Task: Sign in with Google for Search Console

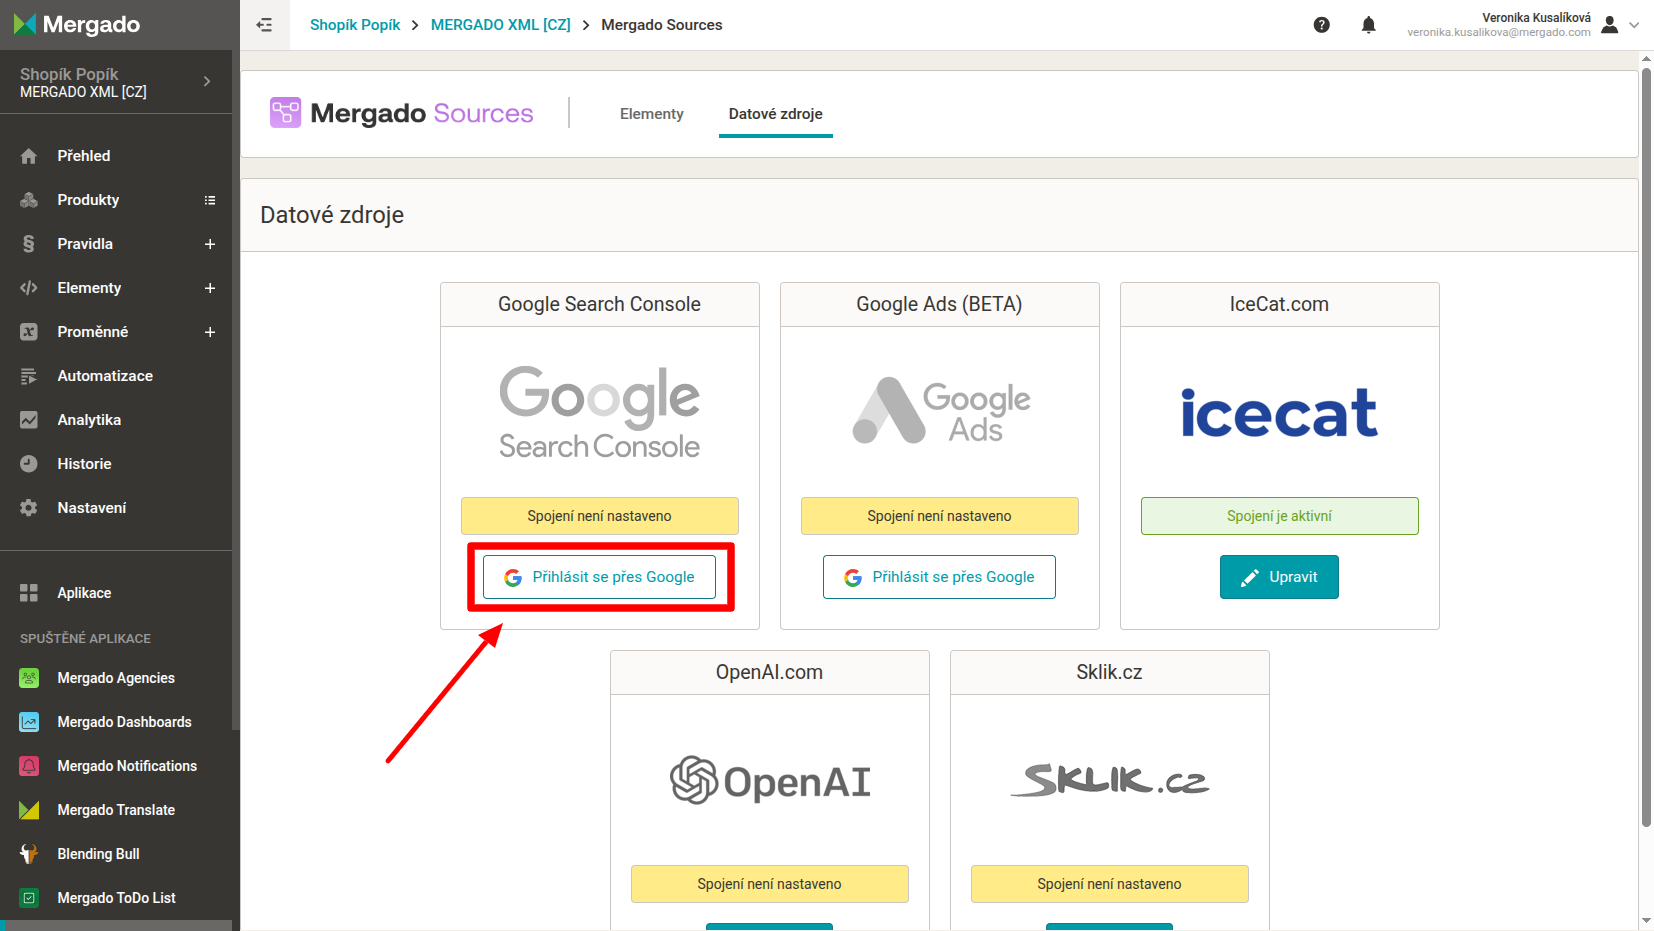Action: pos(599,577)
